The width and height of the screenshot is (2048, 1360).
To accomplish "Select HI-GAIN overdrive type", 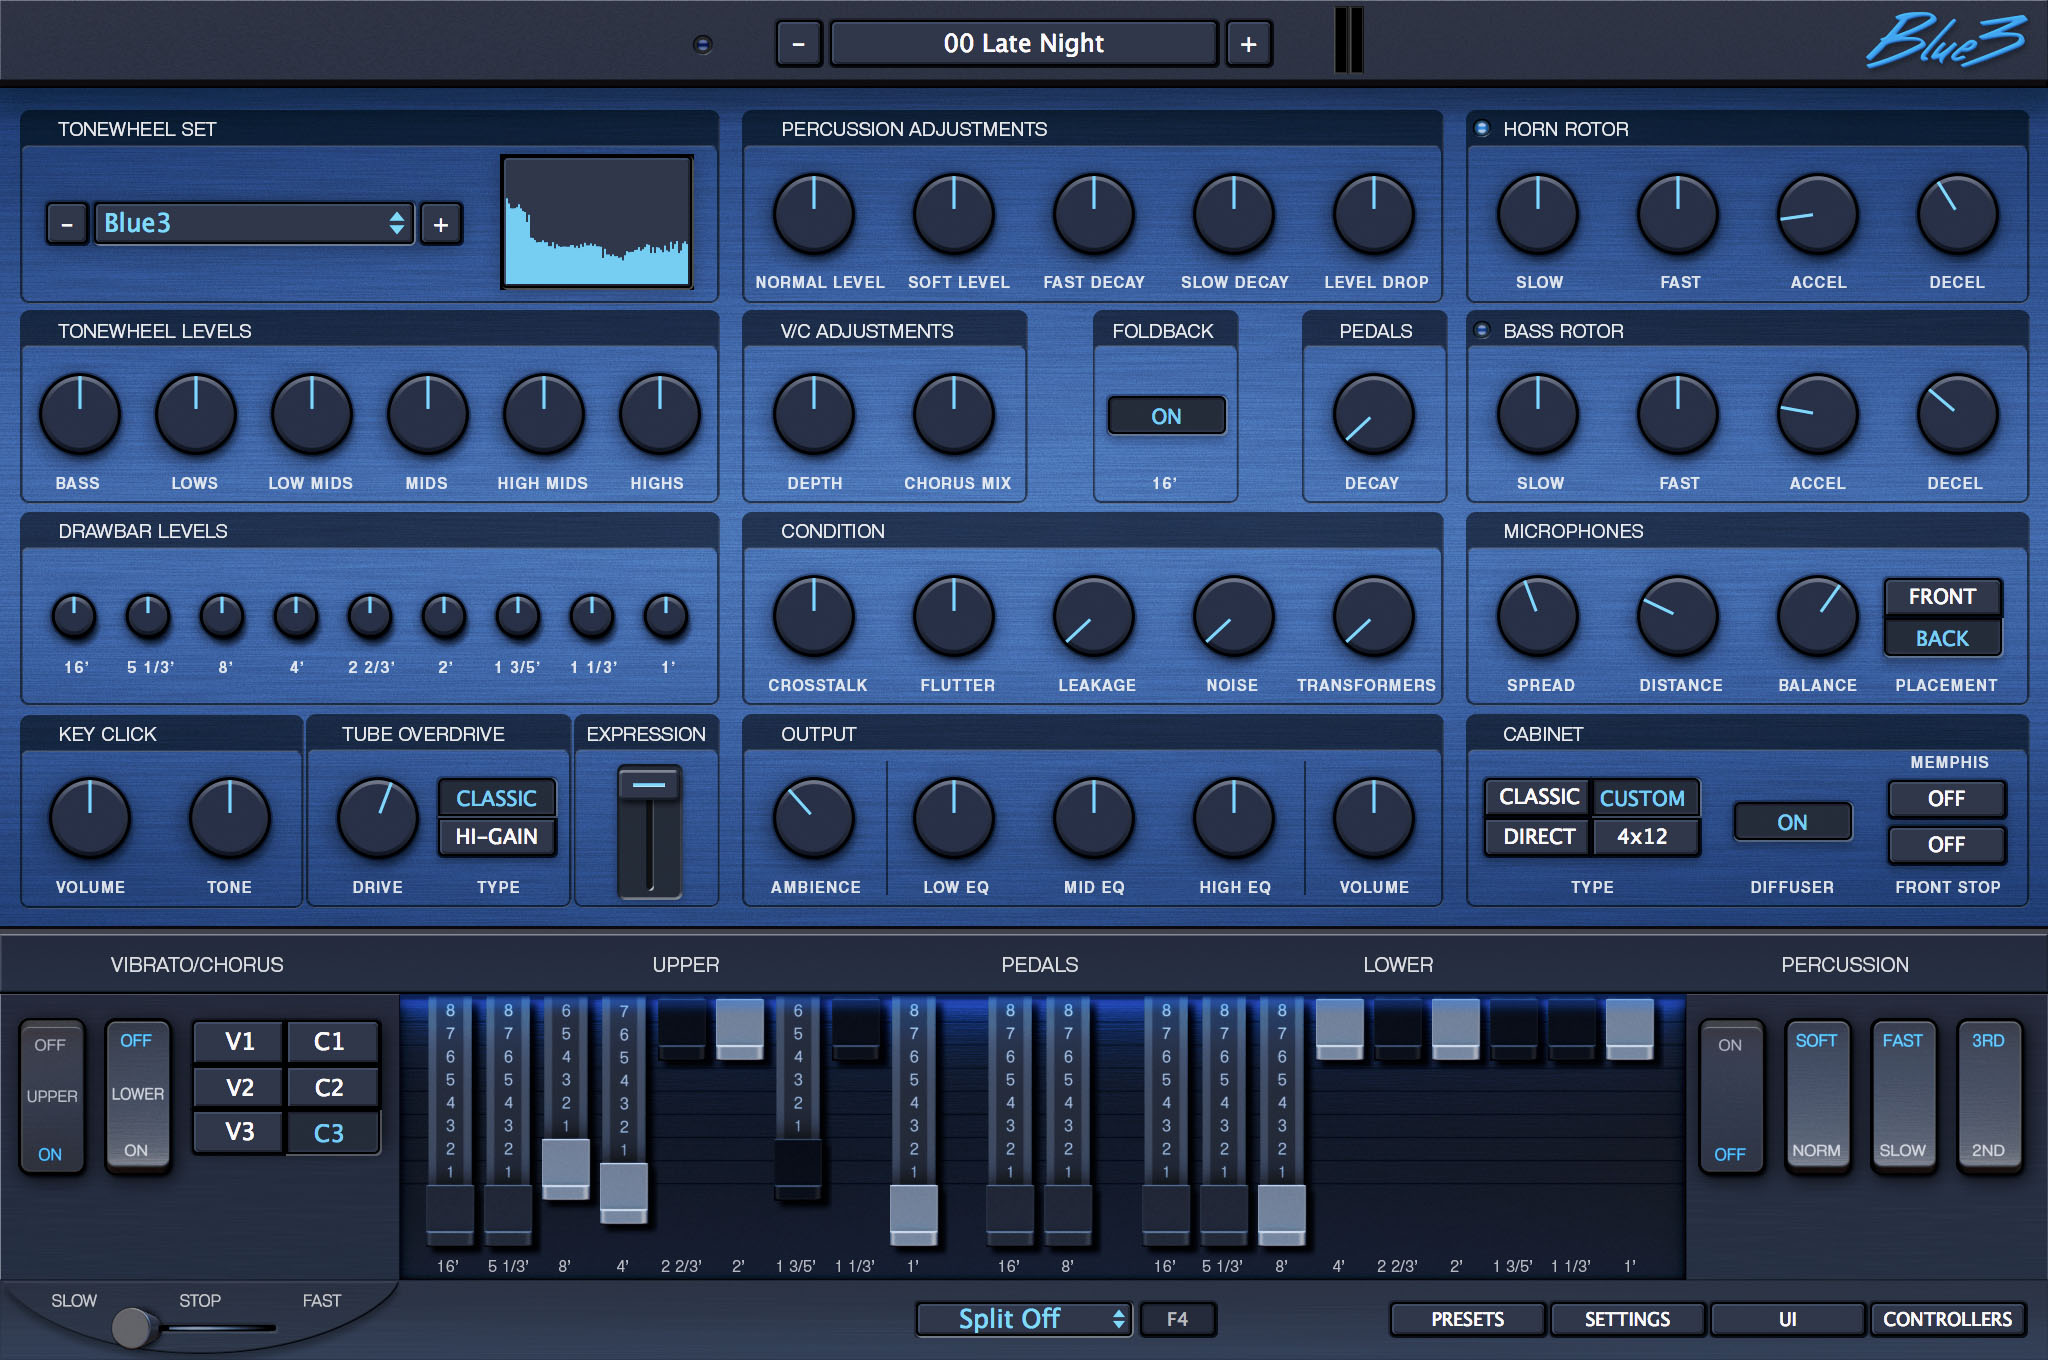I will point(498,837).
